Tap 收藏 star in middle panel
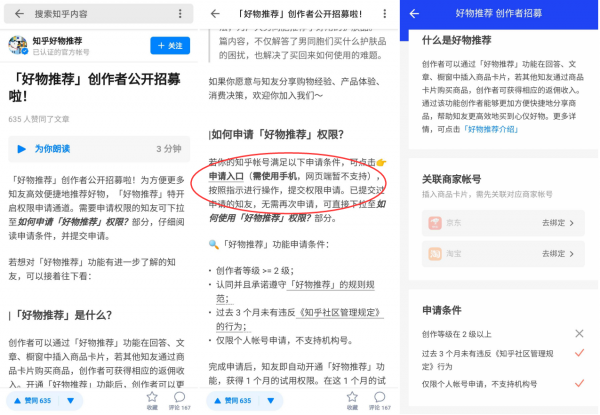The image size is (600, 415). point(352,400)
